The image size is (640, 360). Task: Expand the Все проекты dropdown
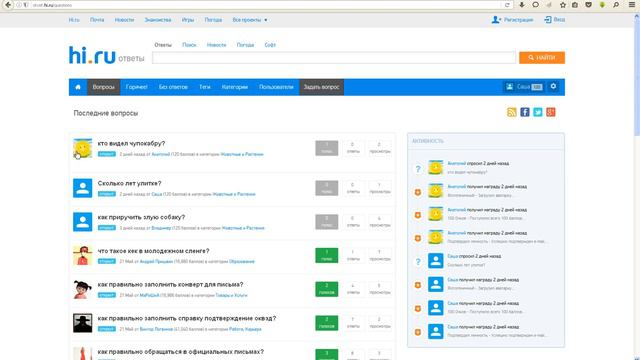pyautogui.click(x=250, y=20)
